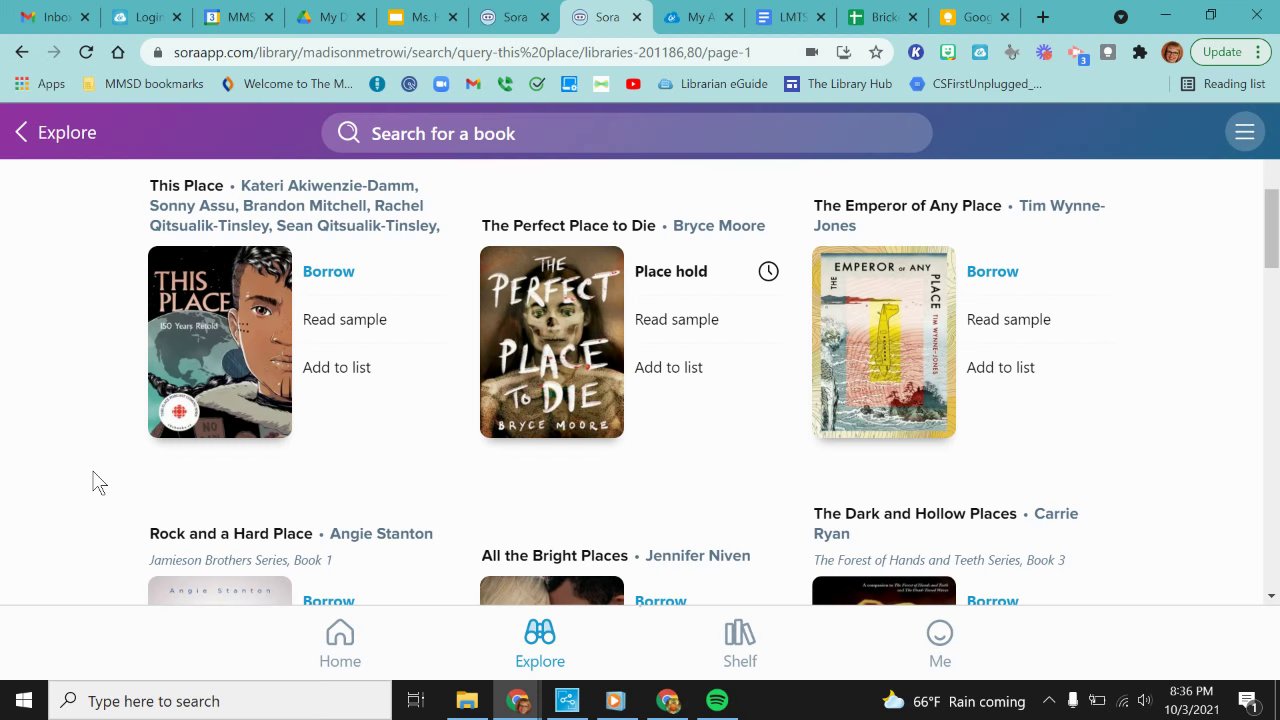Image resolution: width=1280 pixels, height=720 pixels.
Task: Open the Reading list panel
Action: click(1223, 84)
